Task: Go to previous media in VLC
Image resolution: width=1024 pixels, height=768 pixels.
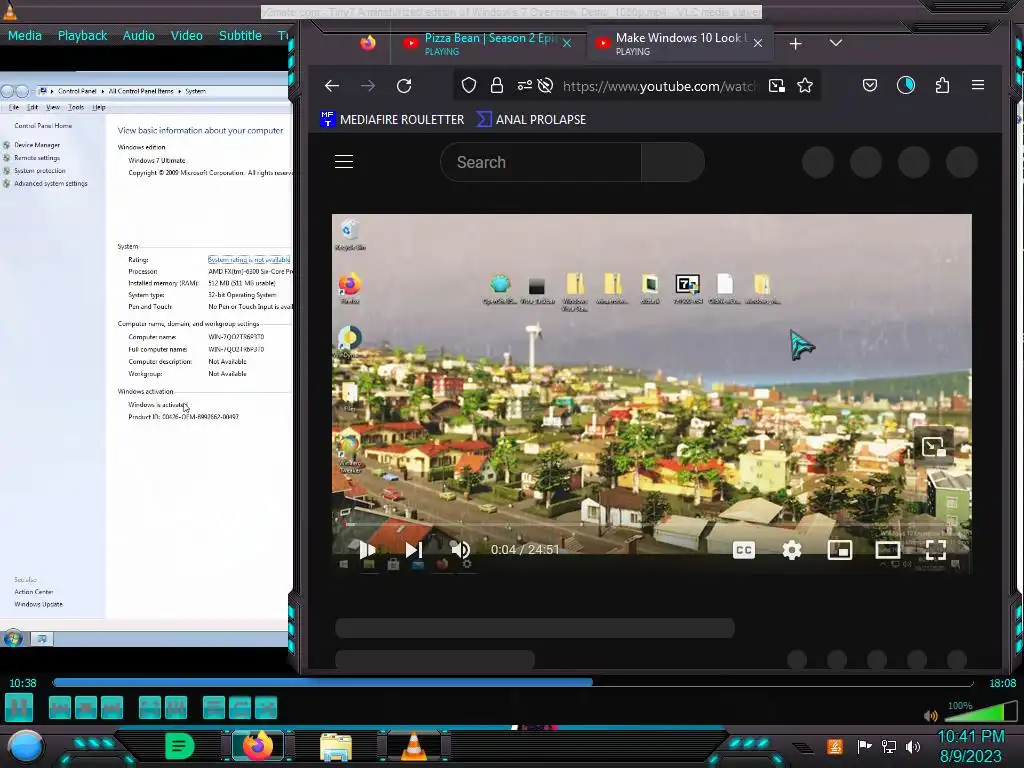Action: pos(59,707)
